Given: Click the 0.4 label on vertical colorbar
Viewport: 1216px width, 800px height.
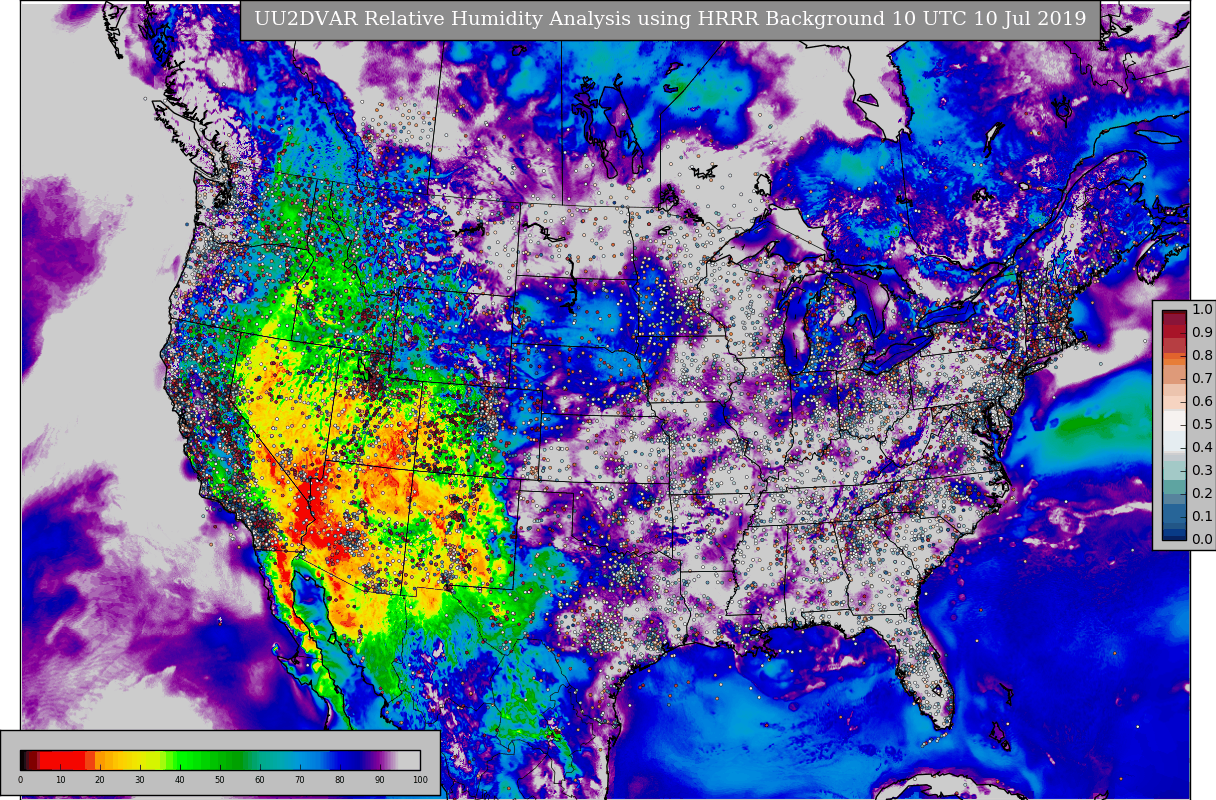Looking at the screenshot, I should pos(1202,448).
